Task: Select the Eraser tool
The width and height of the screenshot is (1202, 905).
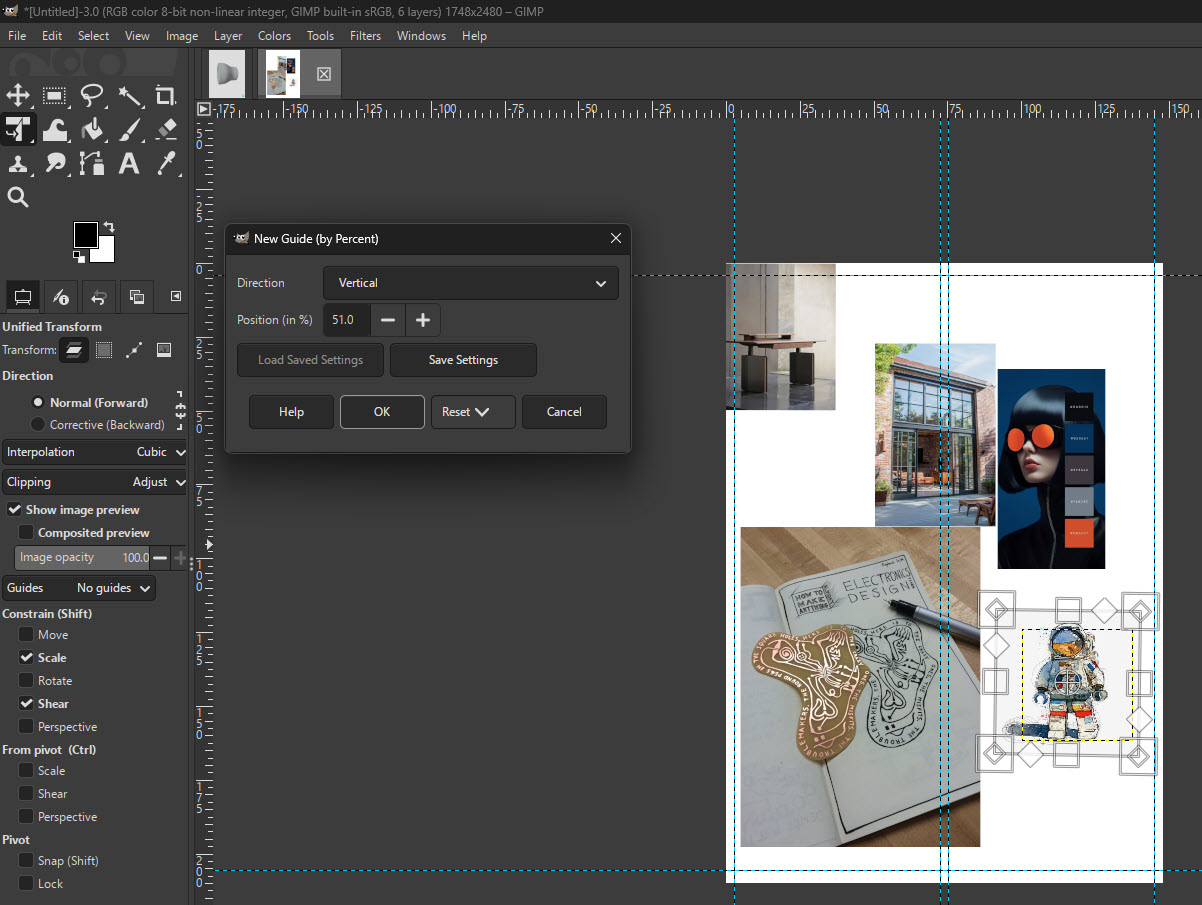Action: pos(165,129)
